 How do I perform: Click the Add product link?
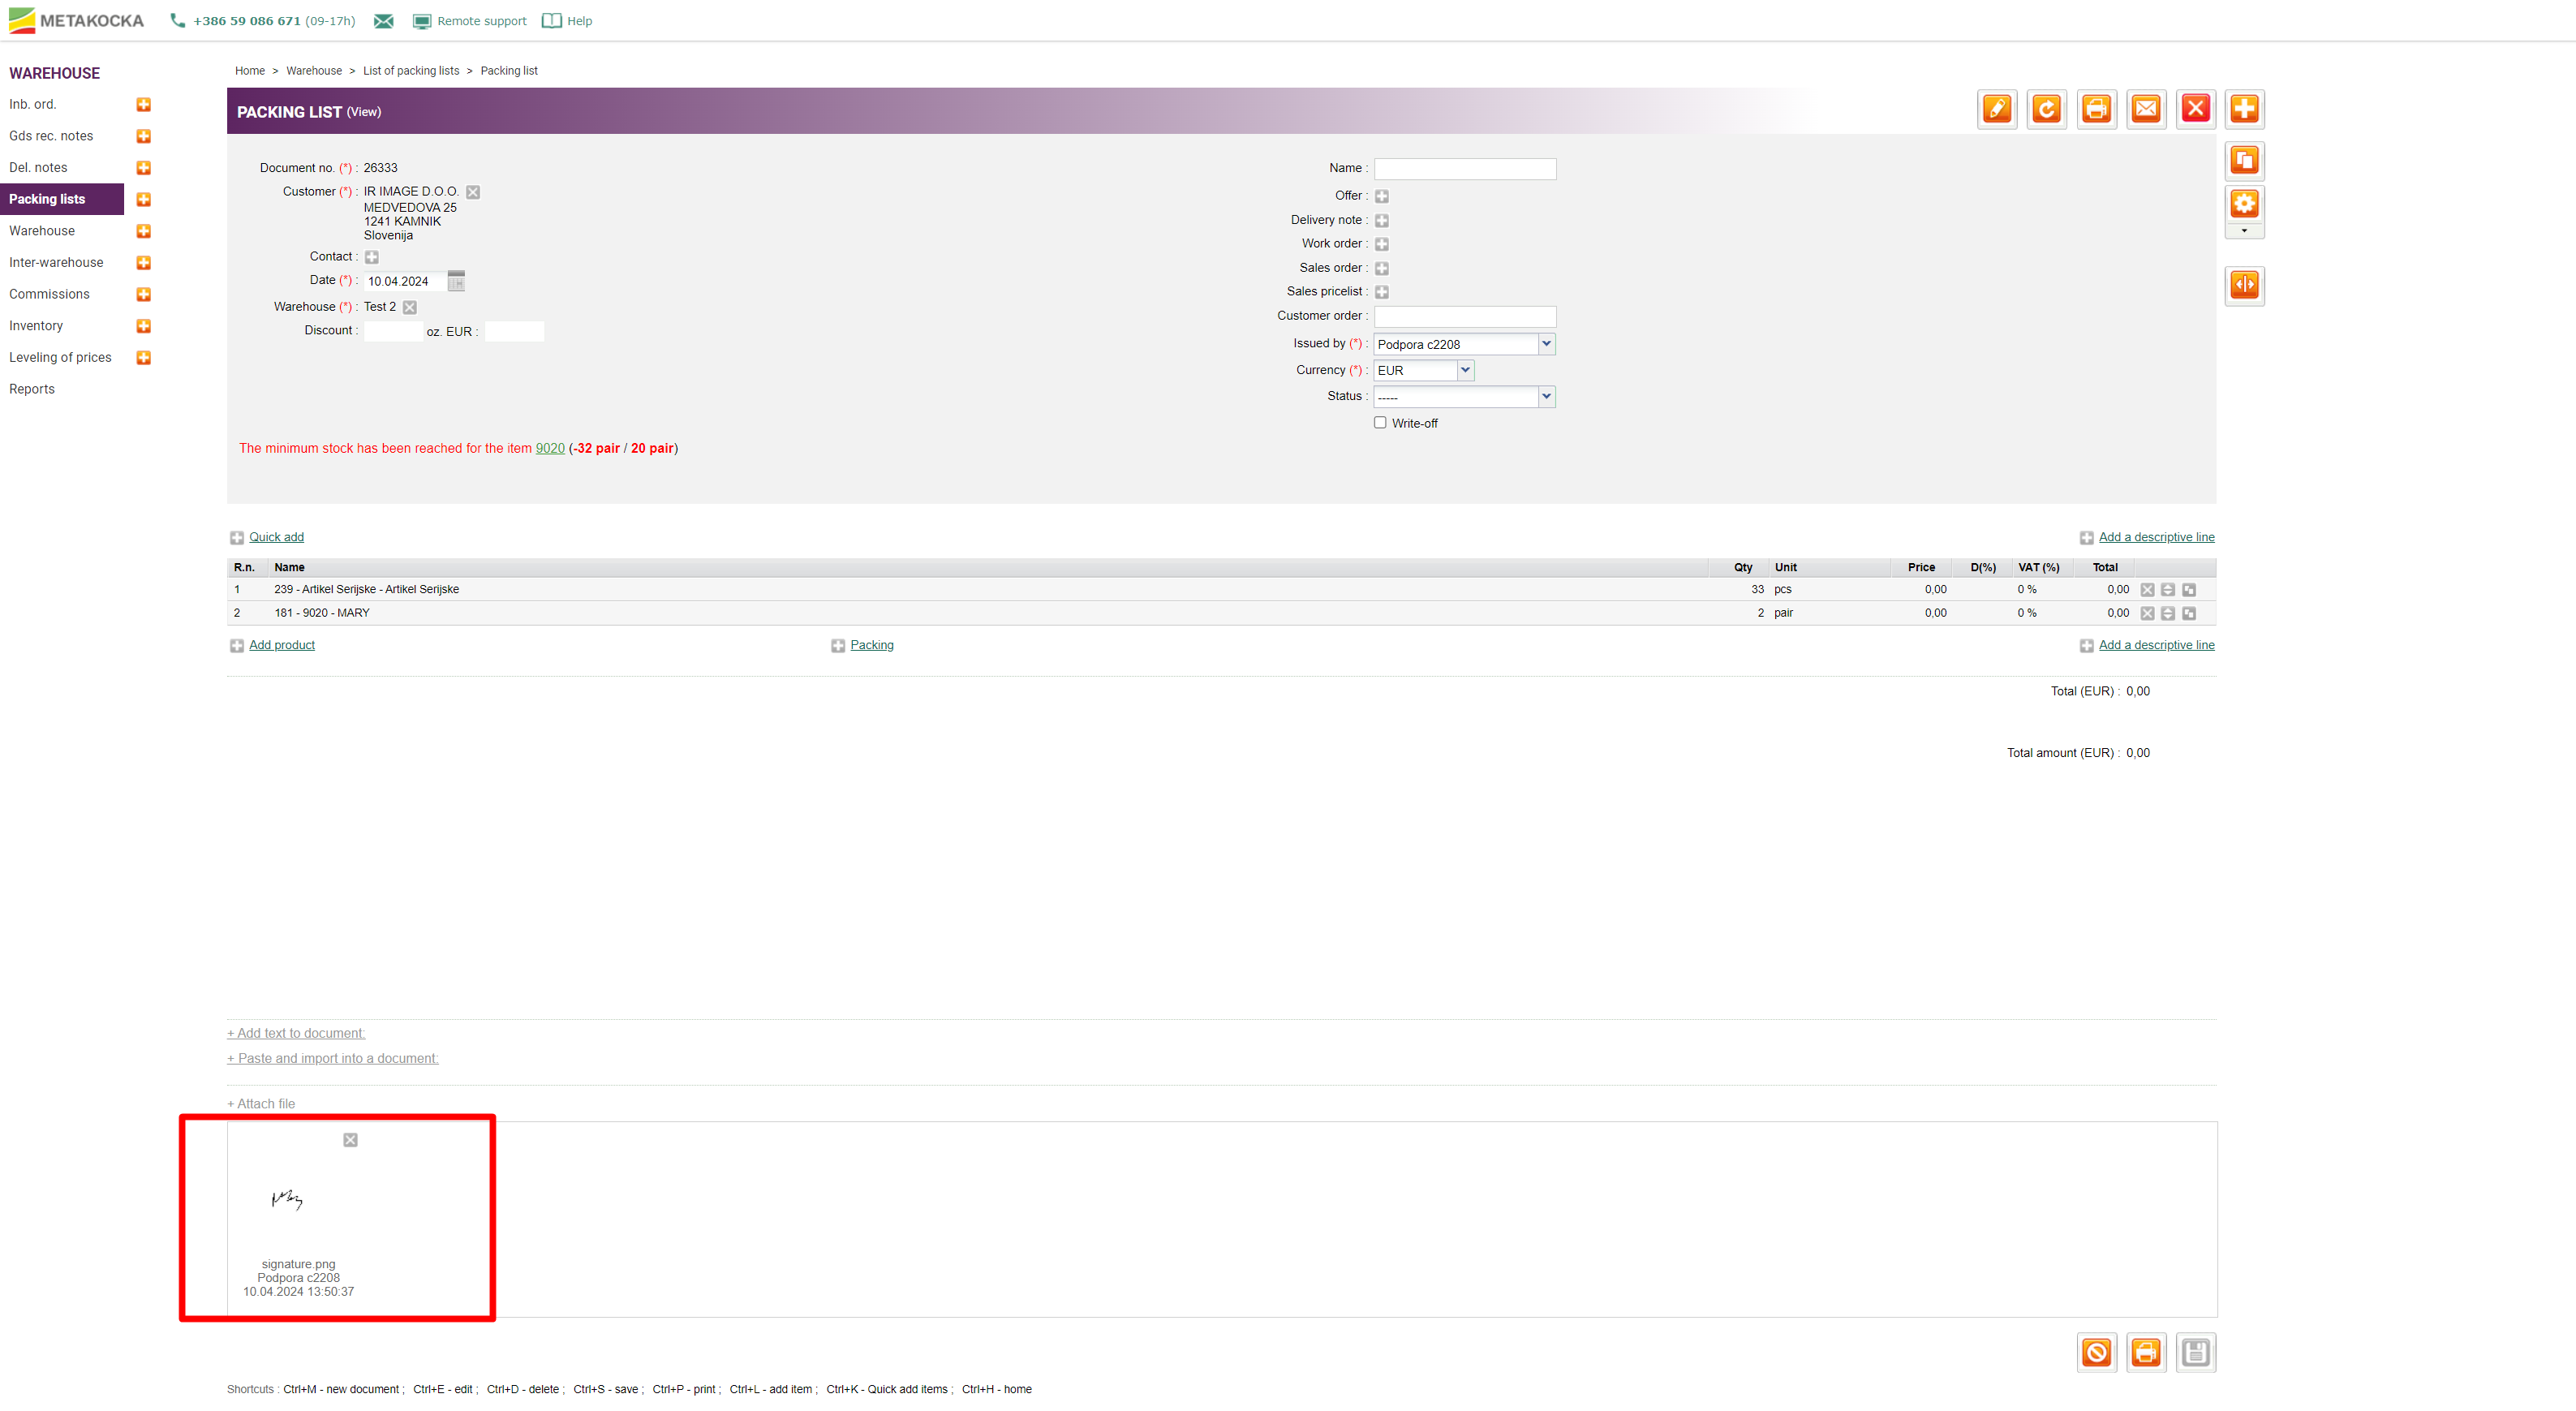281,645
